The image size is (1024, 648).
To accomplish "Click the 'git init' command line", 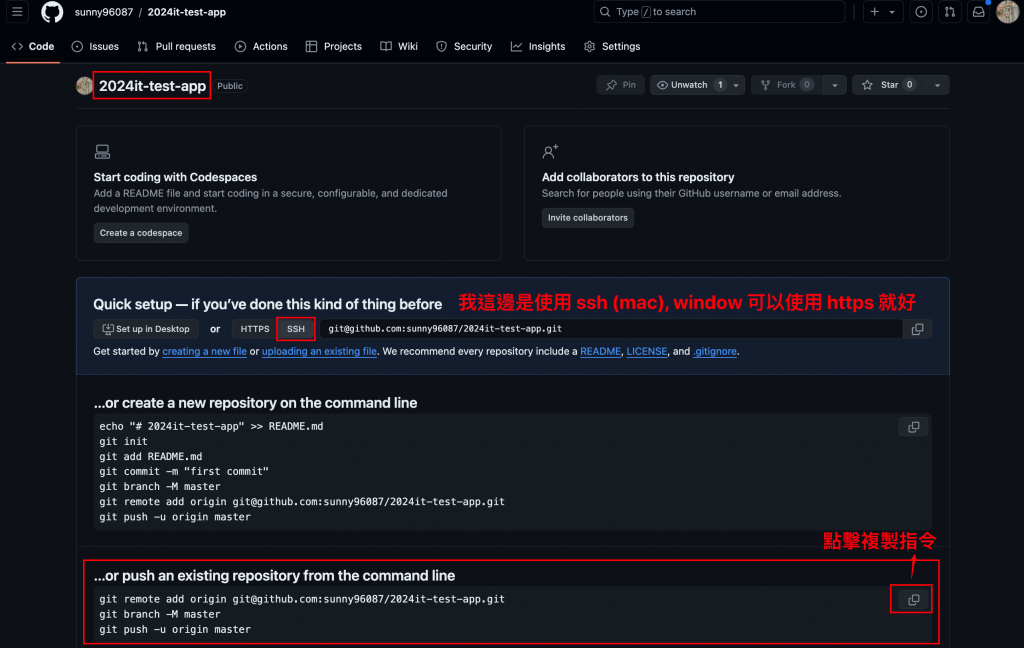I will tap(123, 442).
